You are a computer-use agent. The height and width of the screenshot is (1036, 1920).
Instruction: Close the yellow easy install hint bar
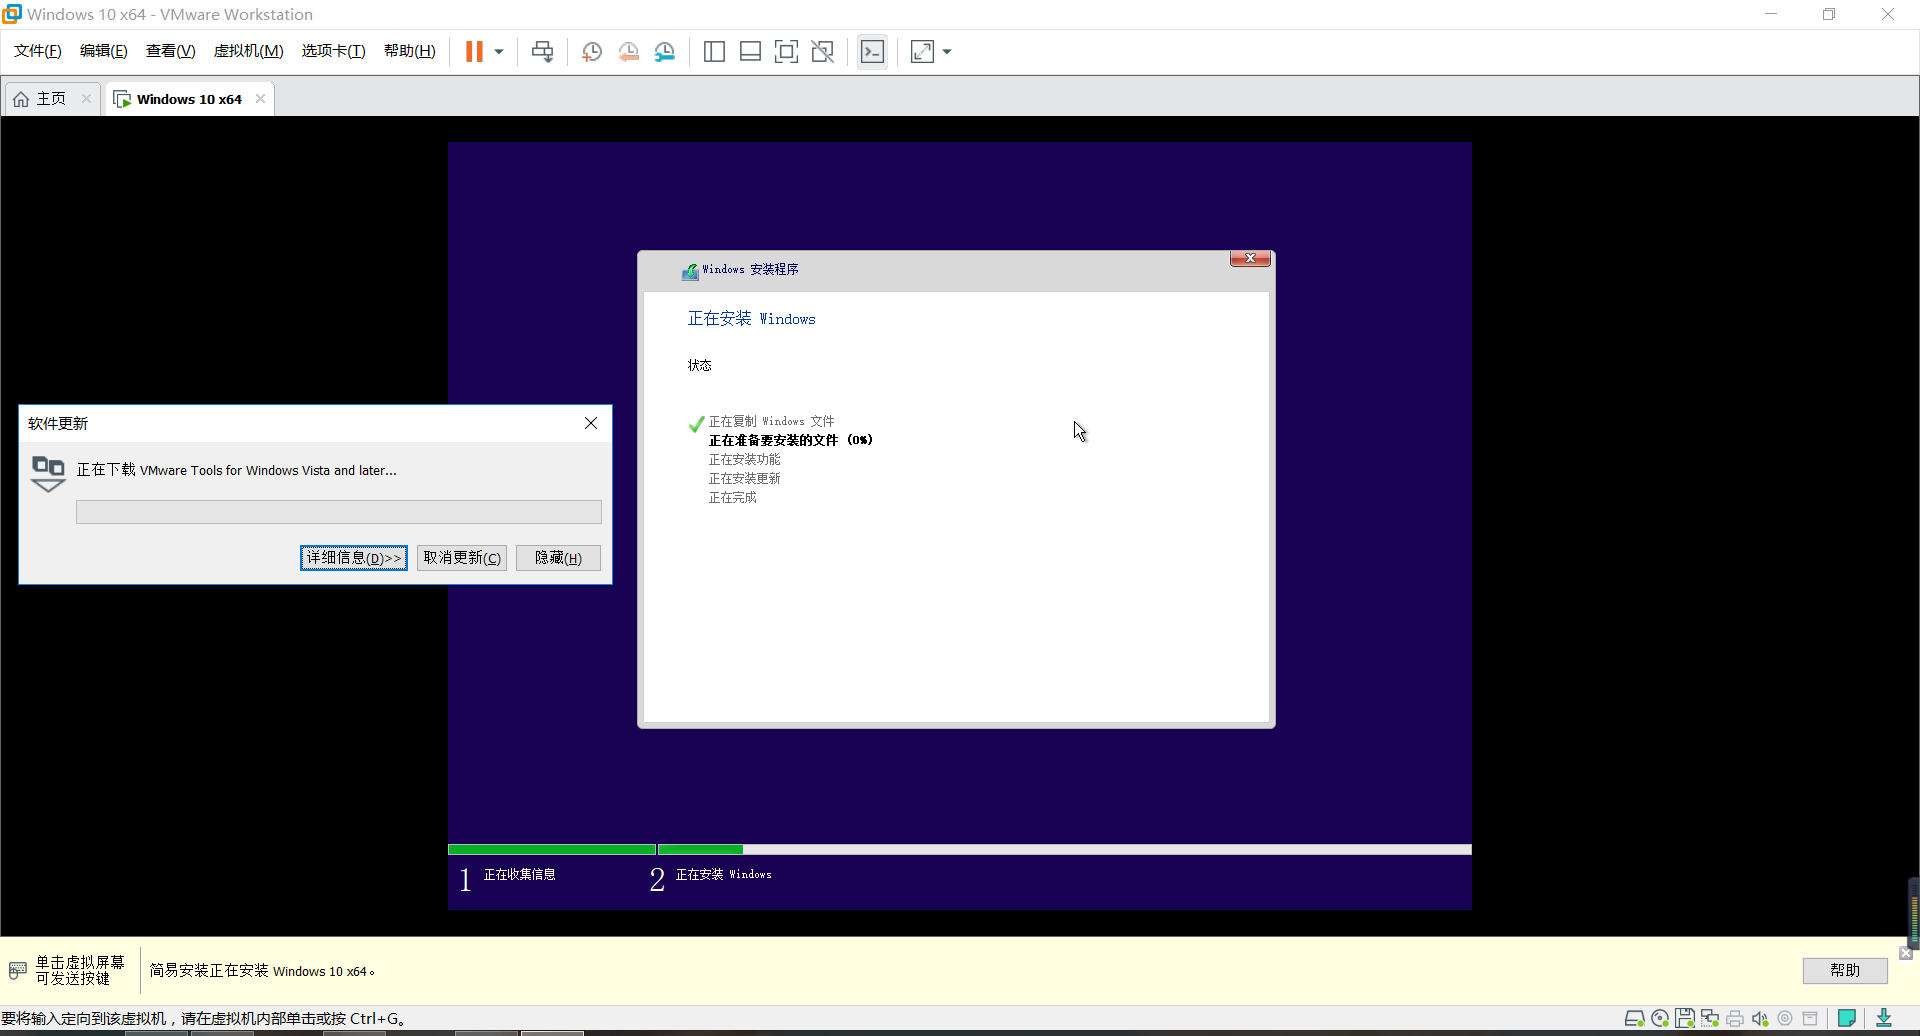coord(1906,953)
